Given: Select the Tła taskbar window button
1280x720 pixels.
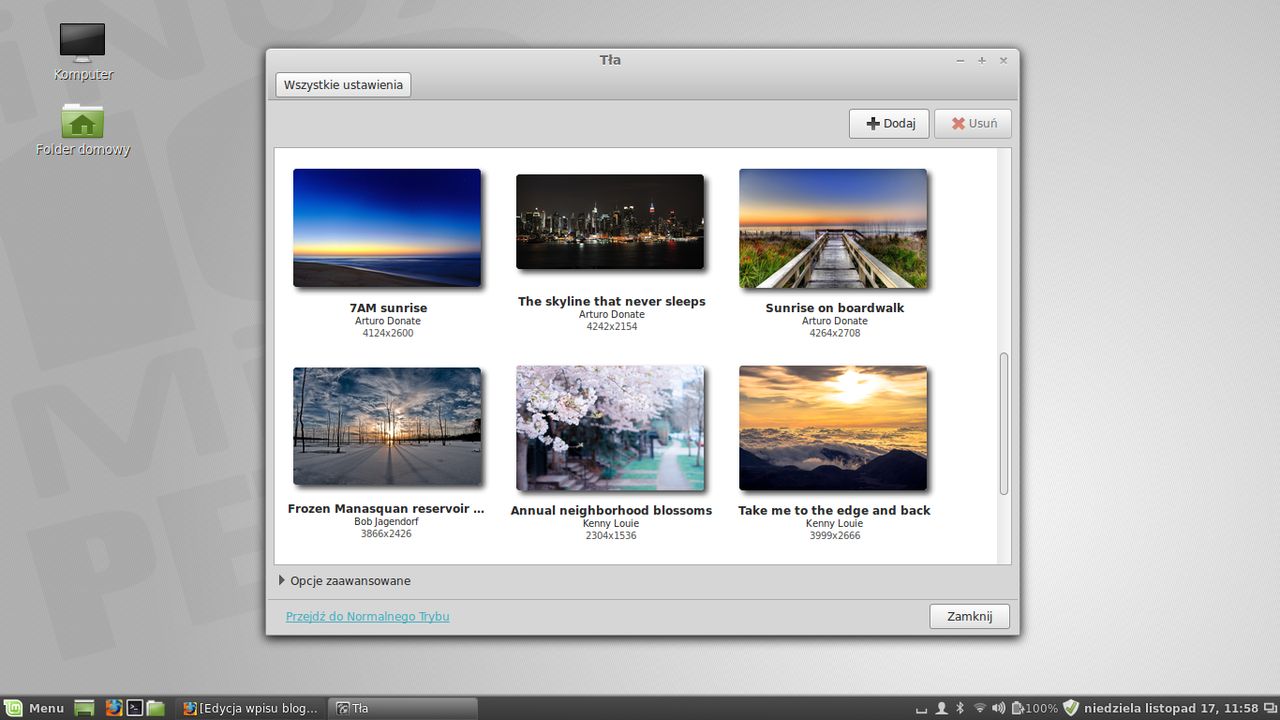Looking at the screenshot, I should click(403, 708).
